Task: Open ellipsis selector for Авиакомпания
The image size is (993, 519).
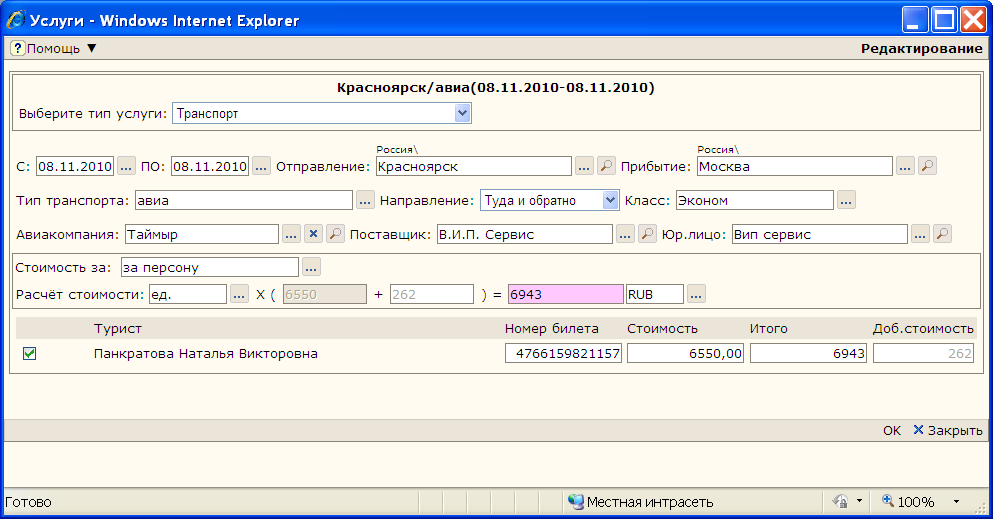Action: pos(291,234)
